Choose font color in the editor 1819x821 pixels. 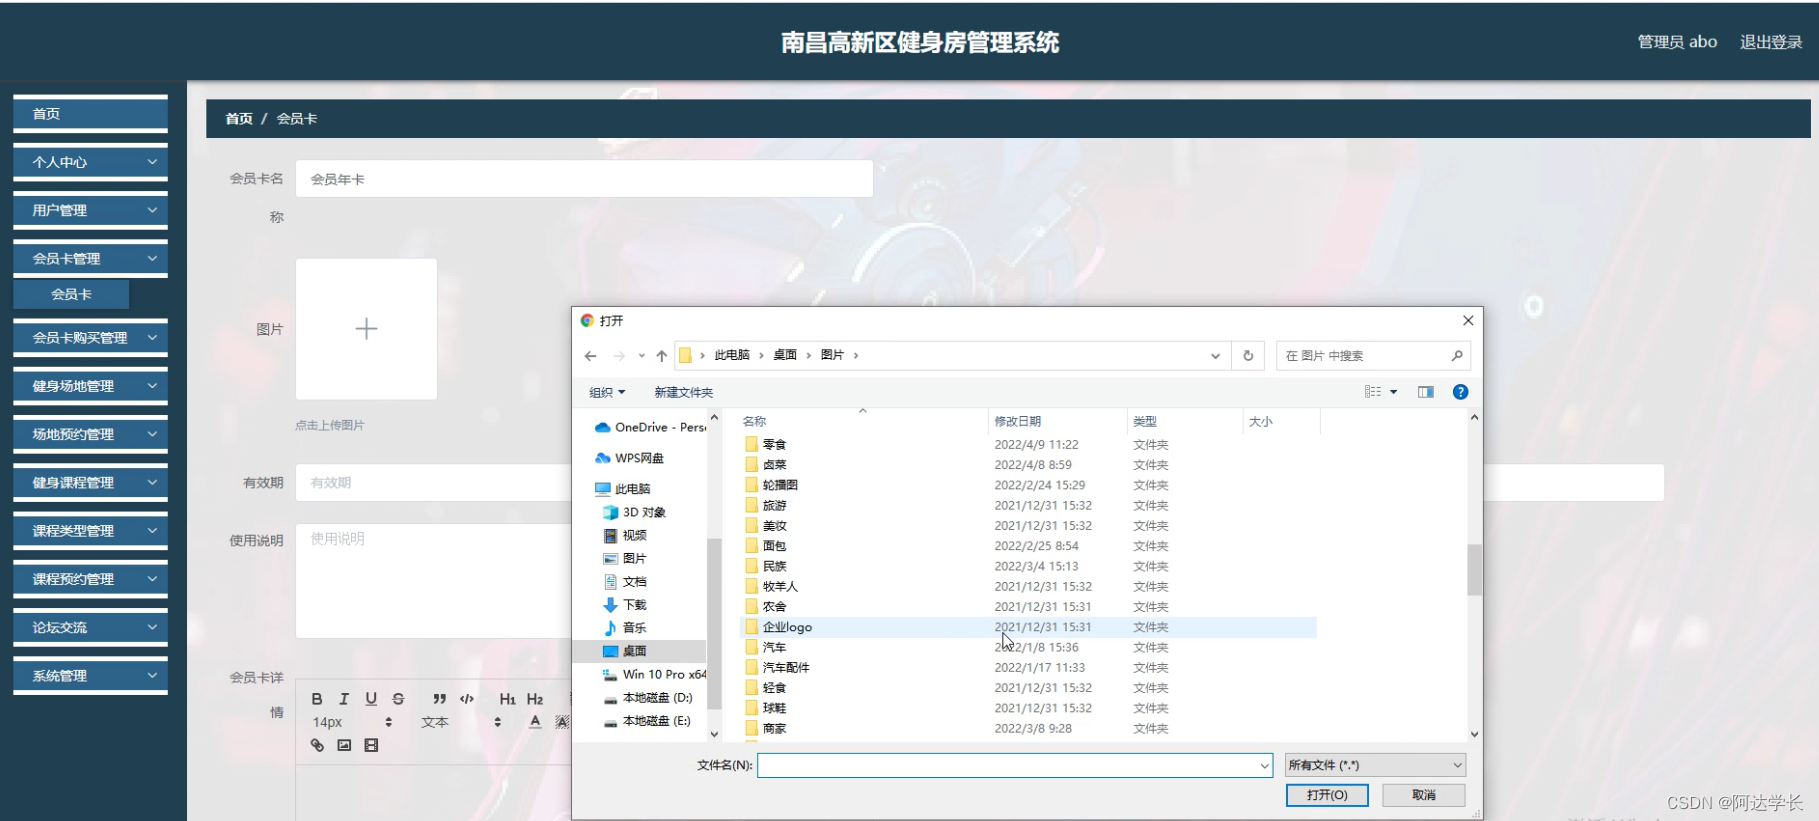pos(535,722)
